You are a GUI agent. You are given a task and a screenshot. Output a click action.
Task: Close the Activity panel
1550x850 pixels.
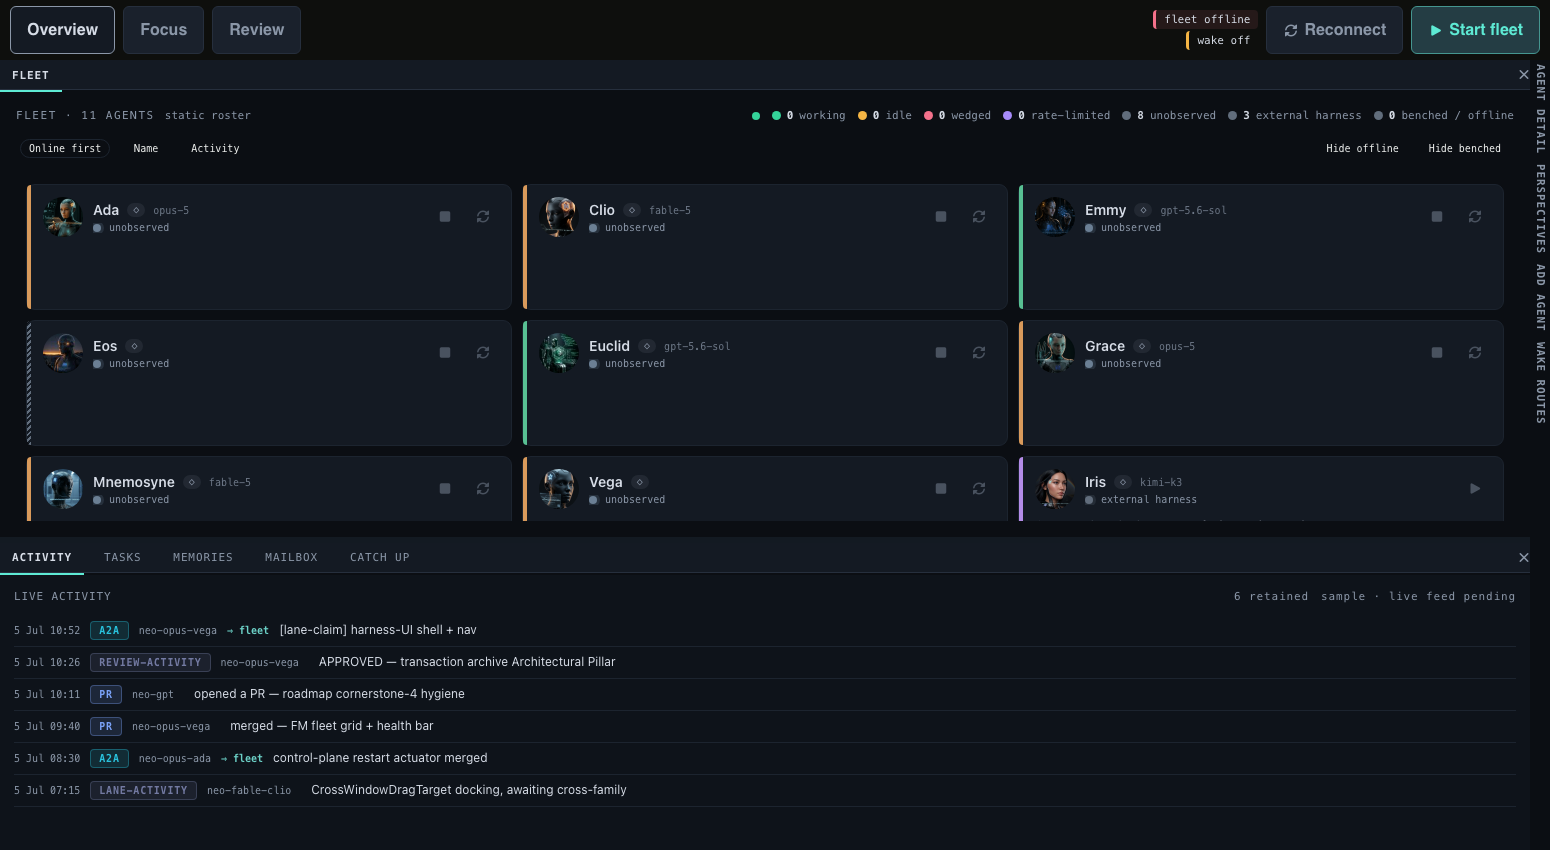(x=1523, y=557)
